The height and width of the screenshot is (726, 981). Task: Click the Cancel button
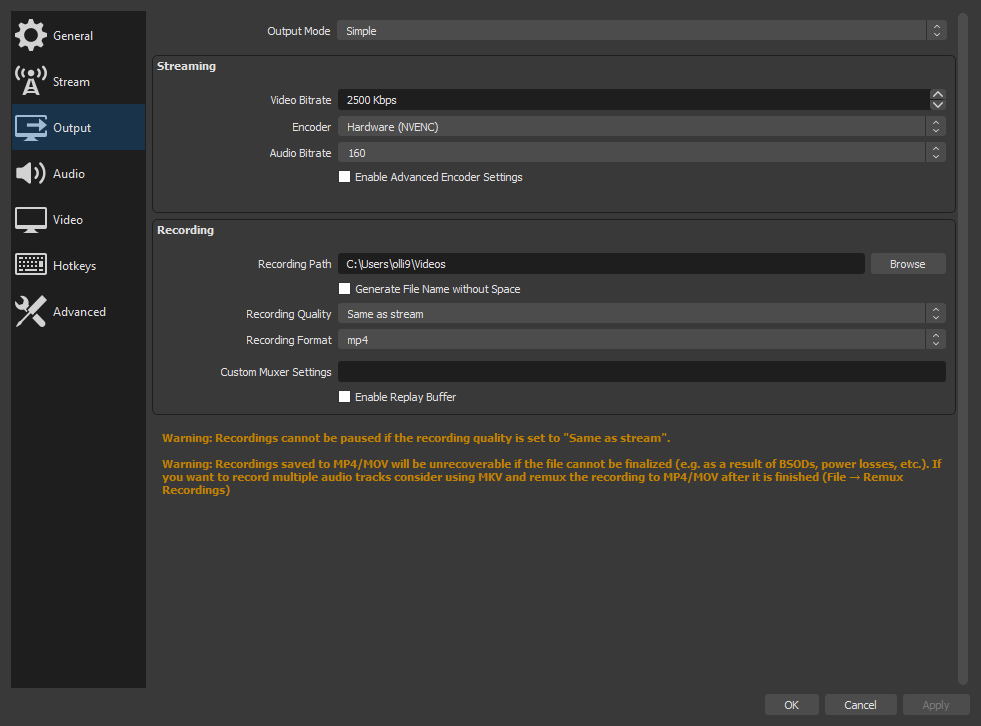(x=860, y=705)
